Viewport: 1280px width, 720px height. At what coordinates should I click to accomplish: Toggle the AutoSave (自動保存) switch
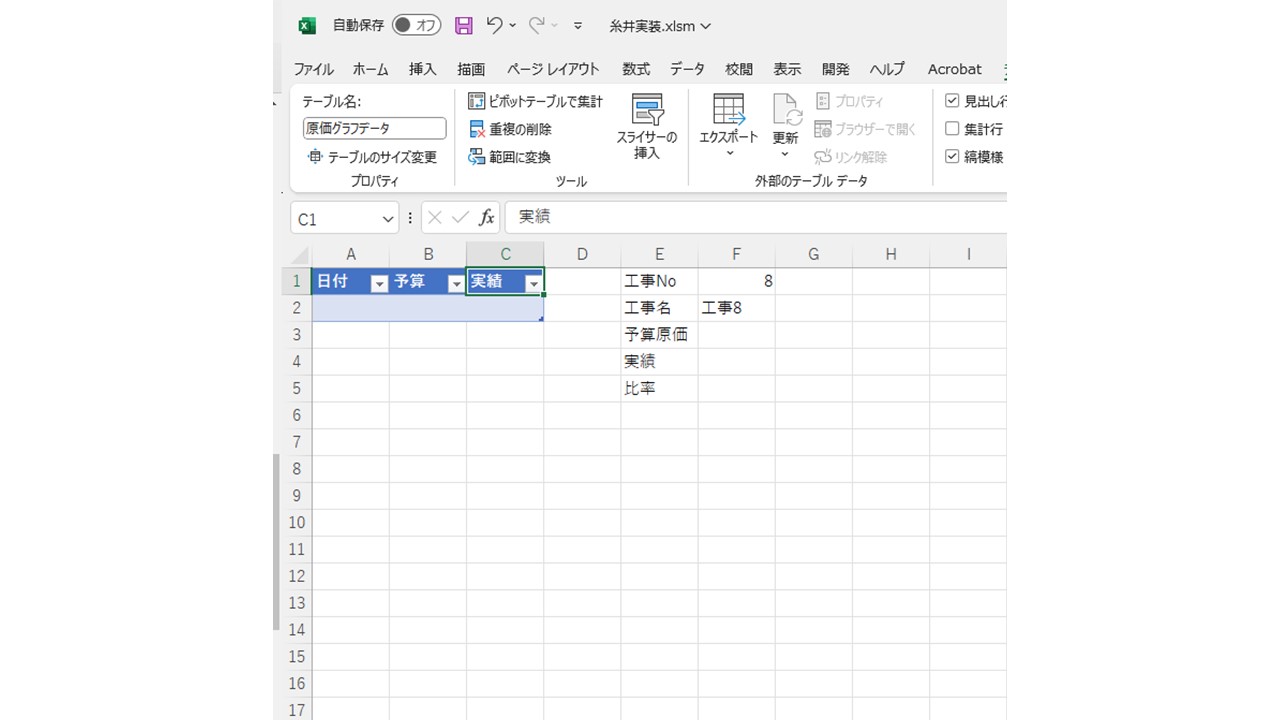tap(416, 25)
